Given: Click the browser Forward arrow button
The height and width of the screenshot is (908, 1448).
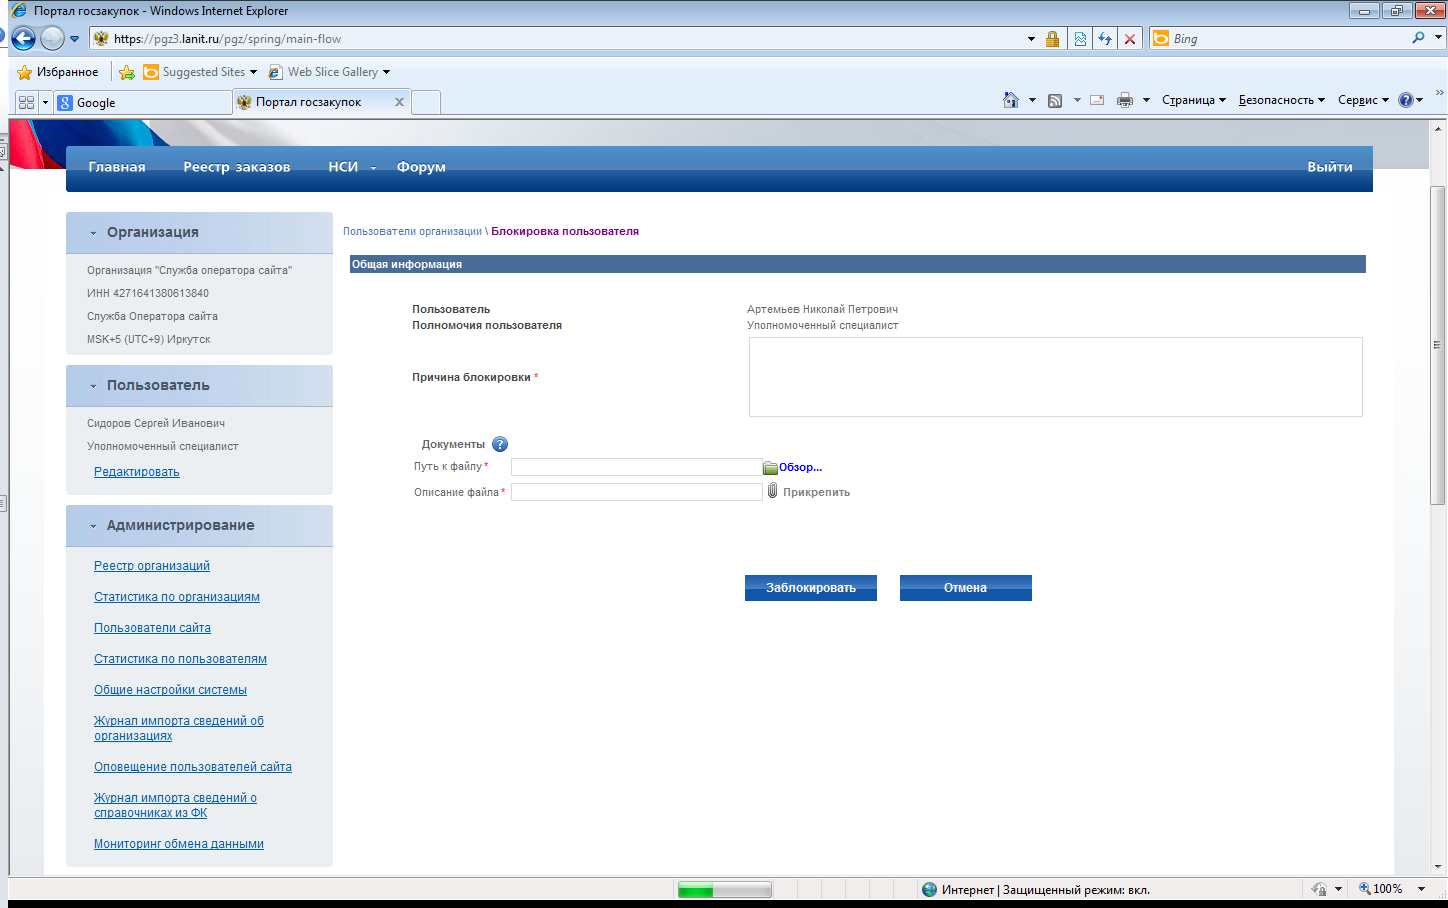Looking at the screenshot, I should [x=52, y=39].
